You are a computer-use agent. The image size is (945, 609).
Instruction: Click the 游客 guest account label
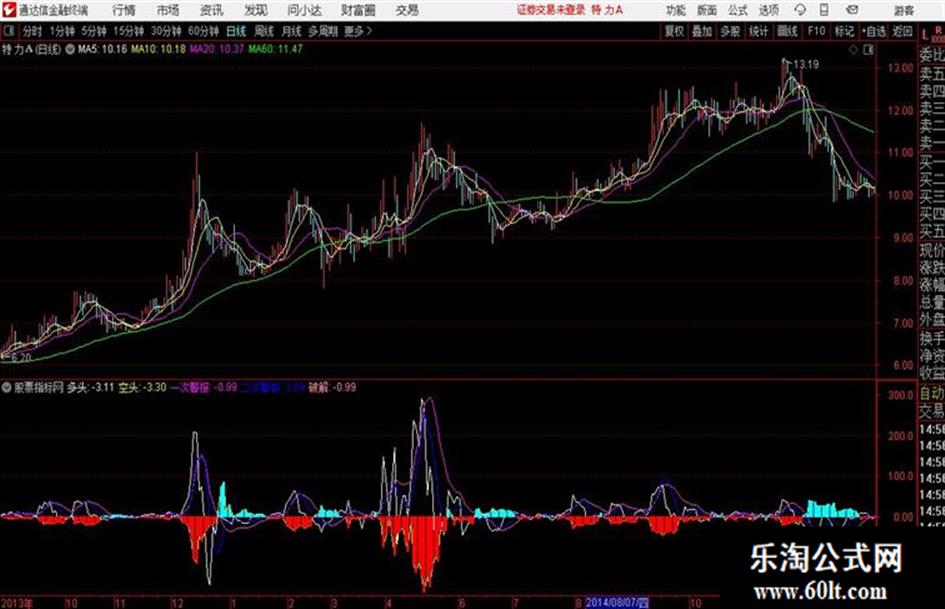click(x=903, y=10)
